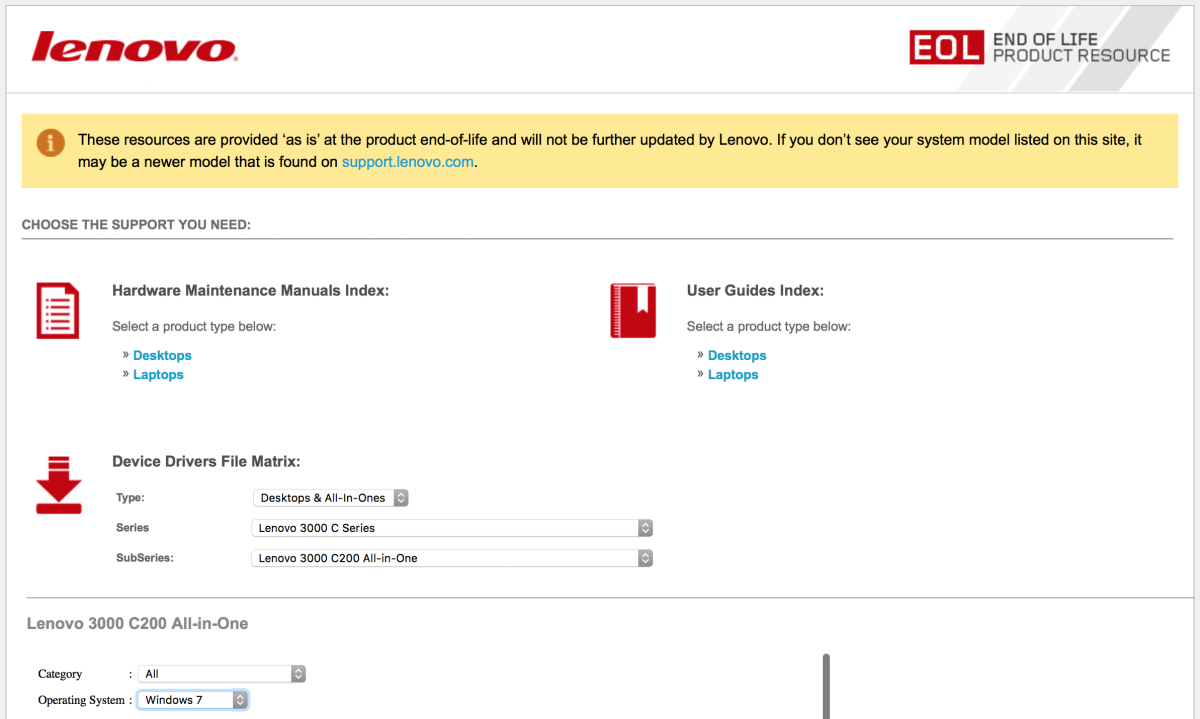Screen dimensions: 1200x719
Task: Click the 'Category' label
Action: click(60, 674)
